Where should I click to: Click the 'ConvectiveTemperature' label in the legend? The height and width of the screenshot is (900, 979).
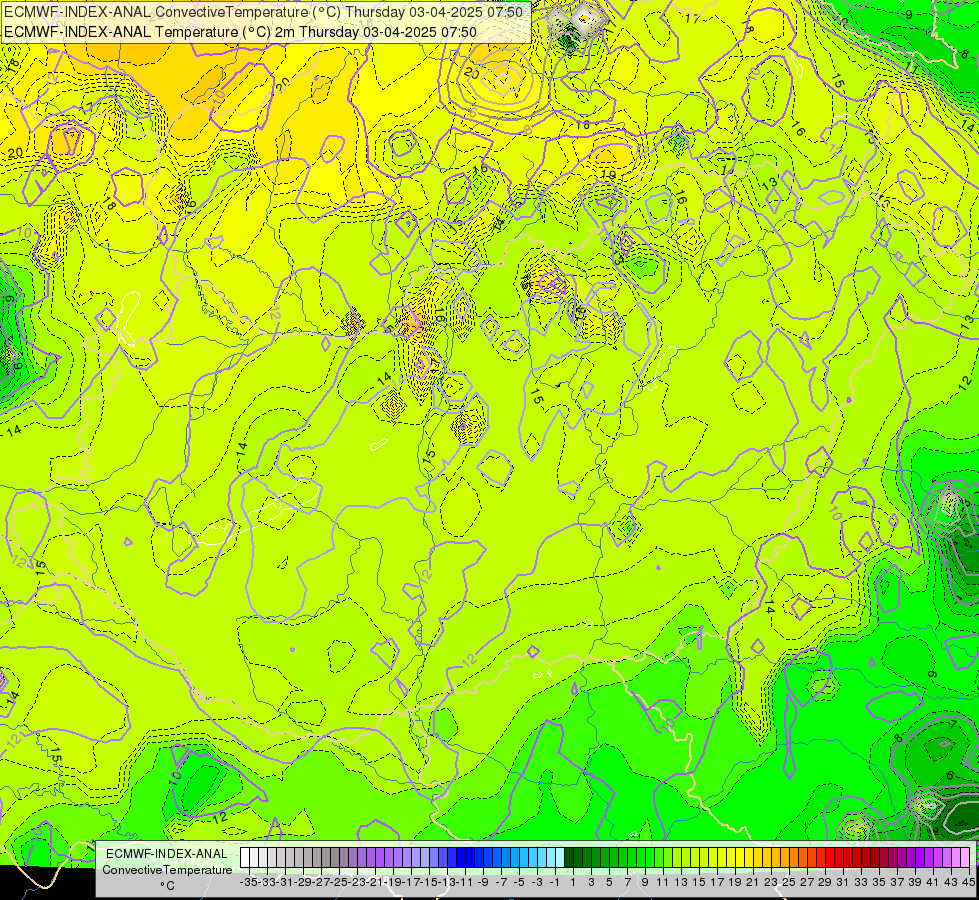[x=167, y=869]
